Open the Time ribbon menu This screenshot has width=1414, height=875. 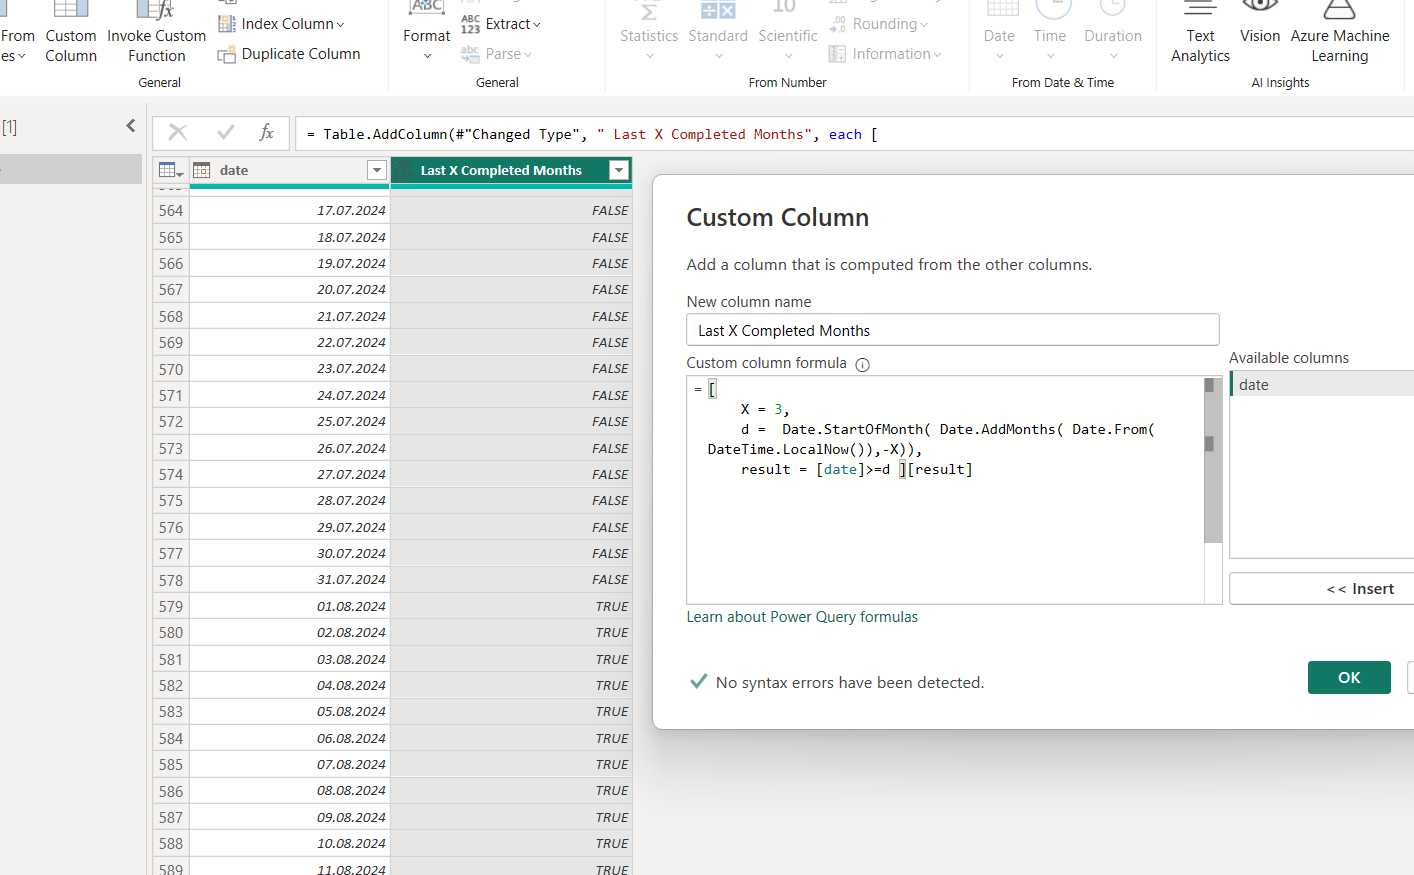pyautogui.click(x=1050, y=32)
